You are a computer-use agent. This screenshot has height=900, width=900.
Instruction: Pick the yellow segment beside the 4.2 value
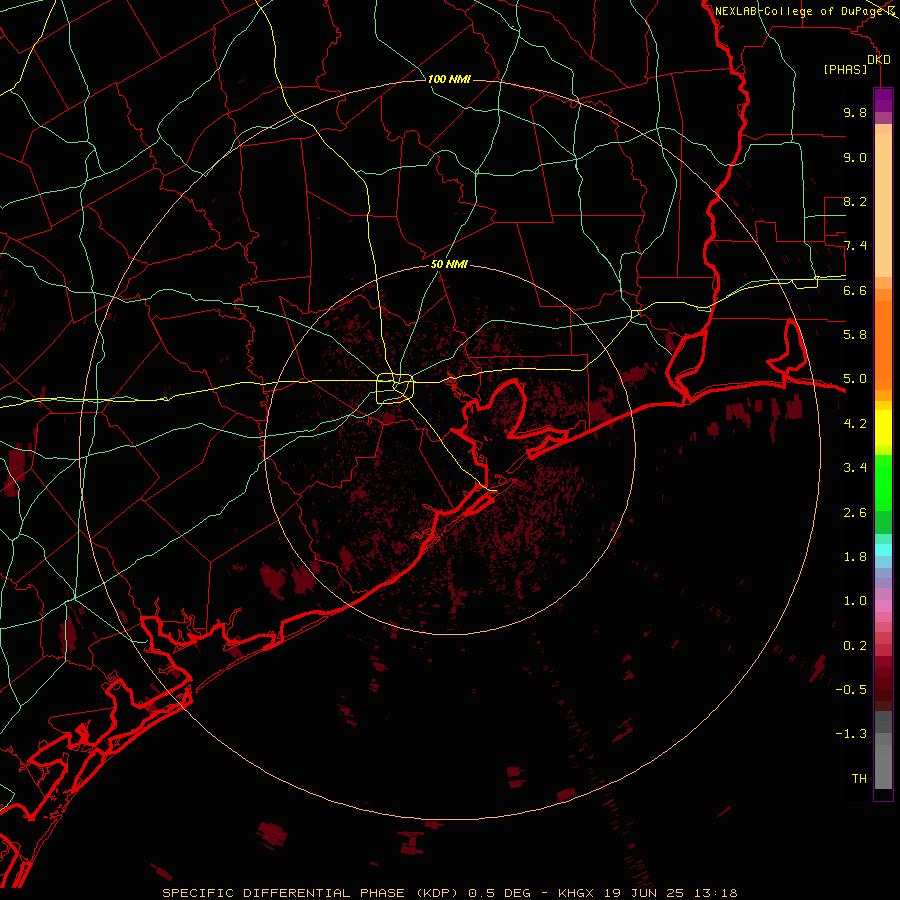point(883,428)
